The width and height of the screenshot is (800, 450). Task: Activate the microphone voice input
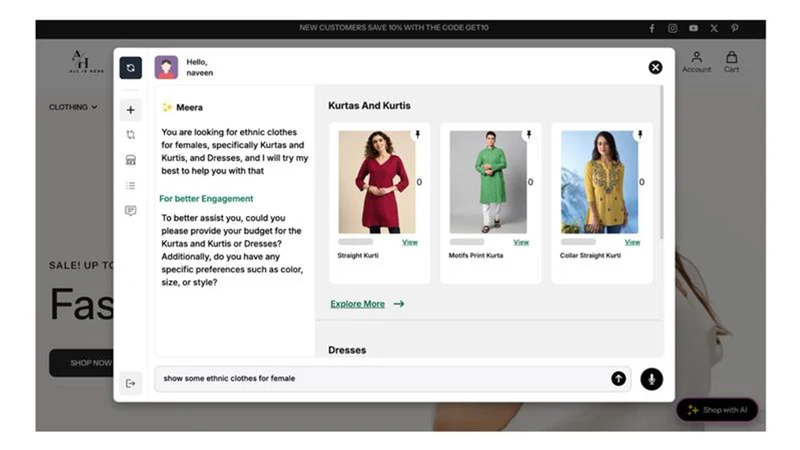652,379
